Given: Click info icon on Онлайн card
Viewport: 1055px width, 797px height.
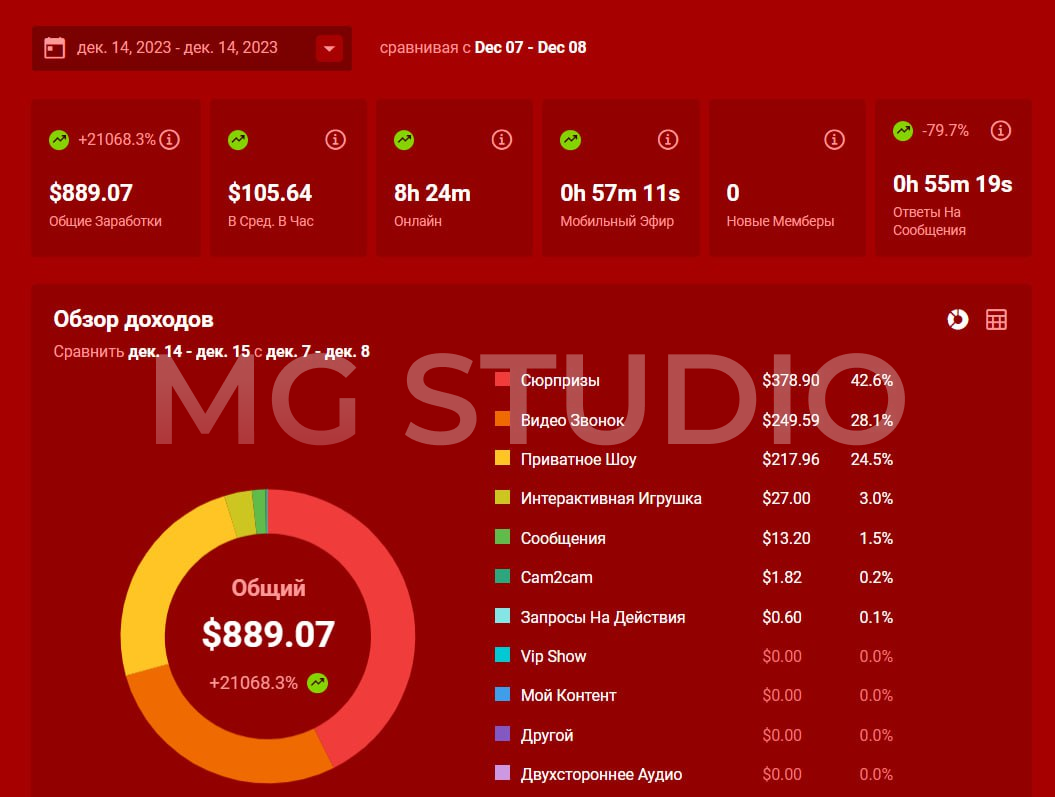Looking at the screenshot, I should [501, 140].
